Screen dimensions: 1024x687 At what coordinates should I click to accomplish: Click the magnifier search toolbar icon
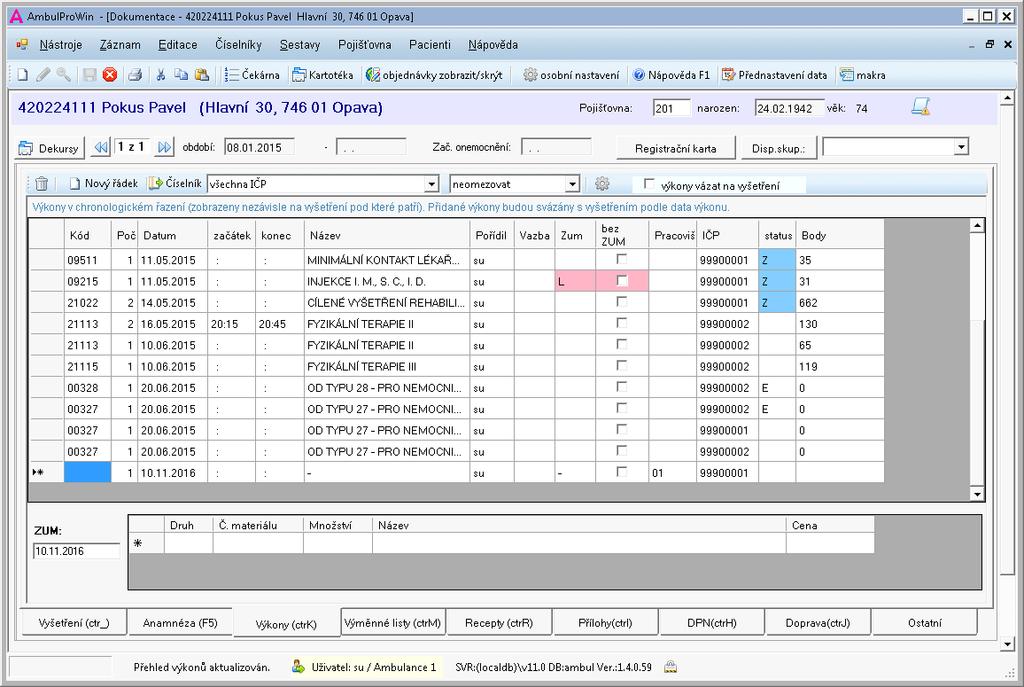(63, 75)
